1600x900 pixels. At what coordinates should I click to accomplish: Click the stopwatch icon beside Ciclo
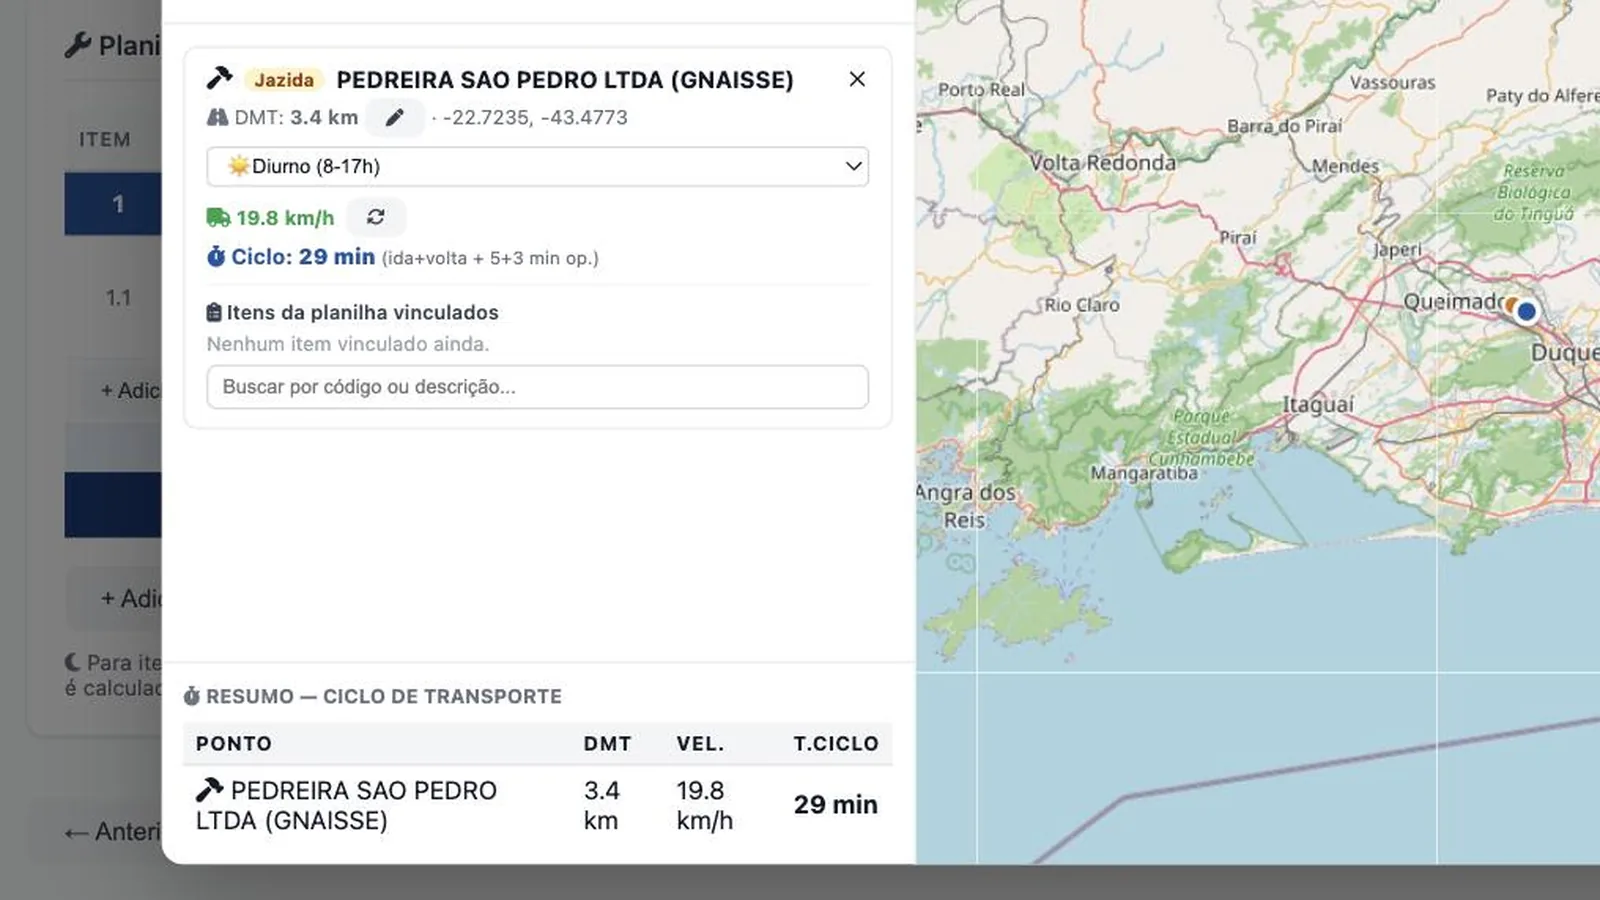[x=216, y=257]
